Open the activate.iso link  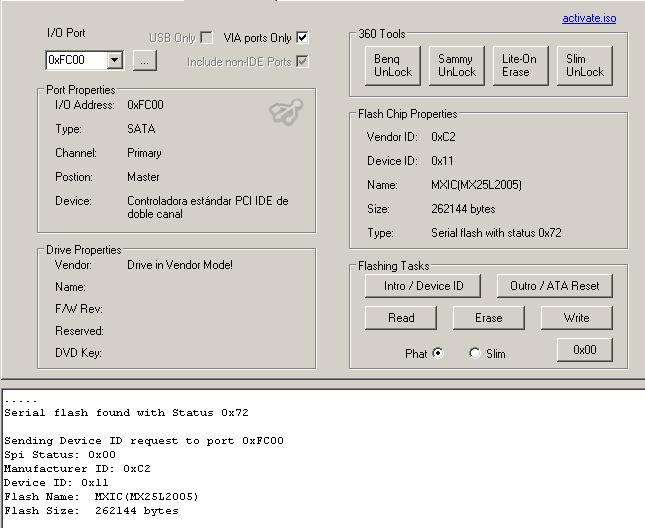pyautogui.click(x=589, y=18)
